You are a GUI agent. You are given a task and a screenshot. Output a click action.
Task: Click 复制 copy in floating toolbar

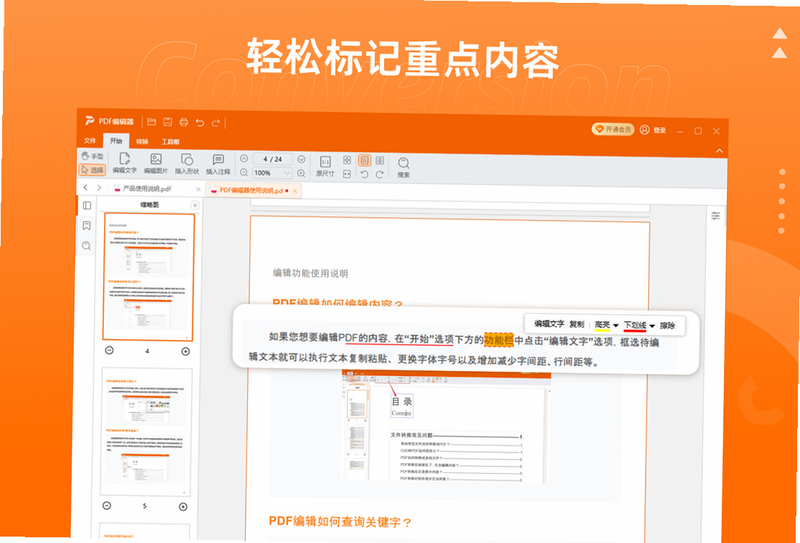click(577, 324)
